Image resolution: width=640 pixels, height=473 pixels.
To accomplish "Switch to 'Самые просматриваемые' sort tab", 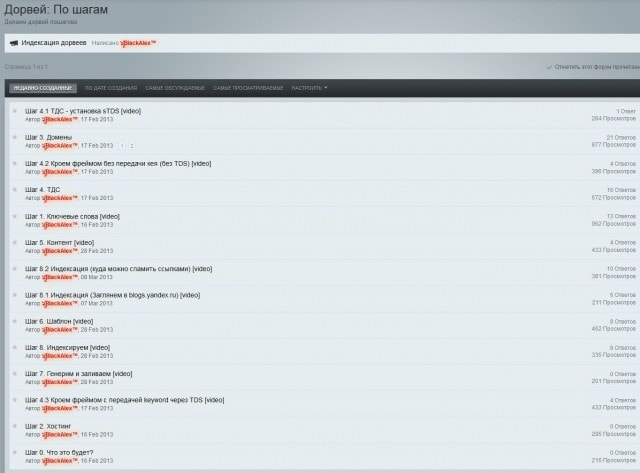I will click(248, 88).
